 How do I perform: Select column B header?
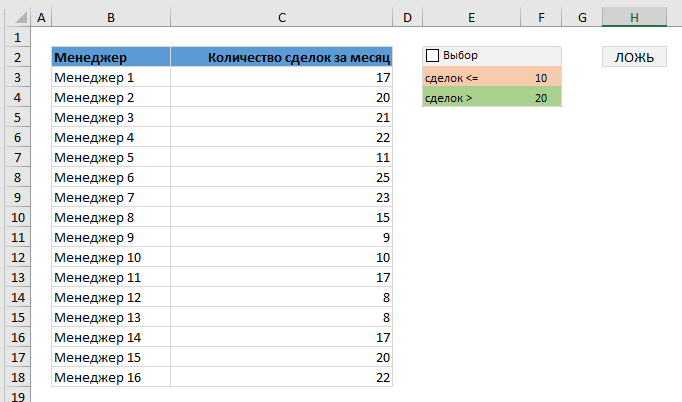(111, 17)
